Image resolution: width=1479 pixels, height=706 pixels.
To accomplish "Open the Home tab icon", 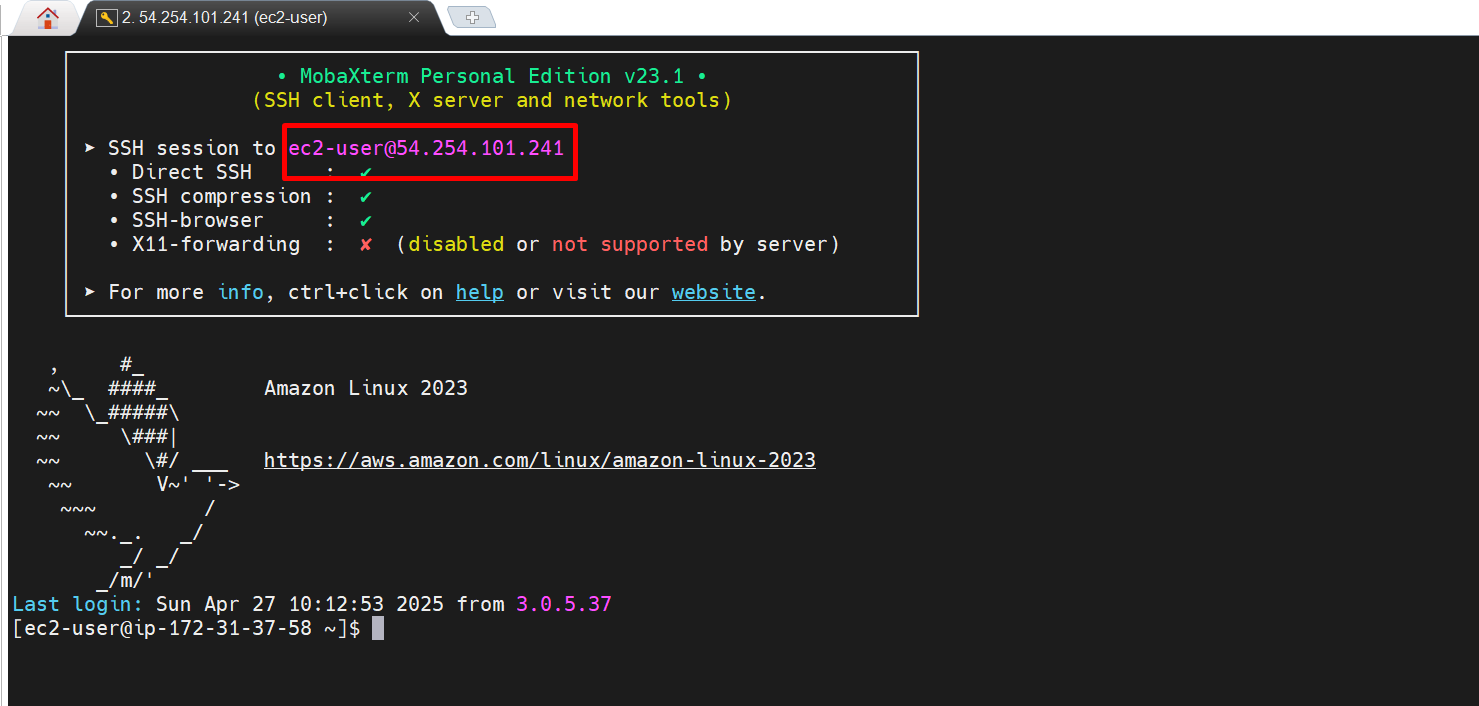I will tap(48, 17).
